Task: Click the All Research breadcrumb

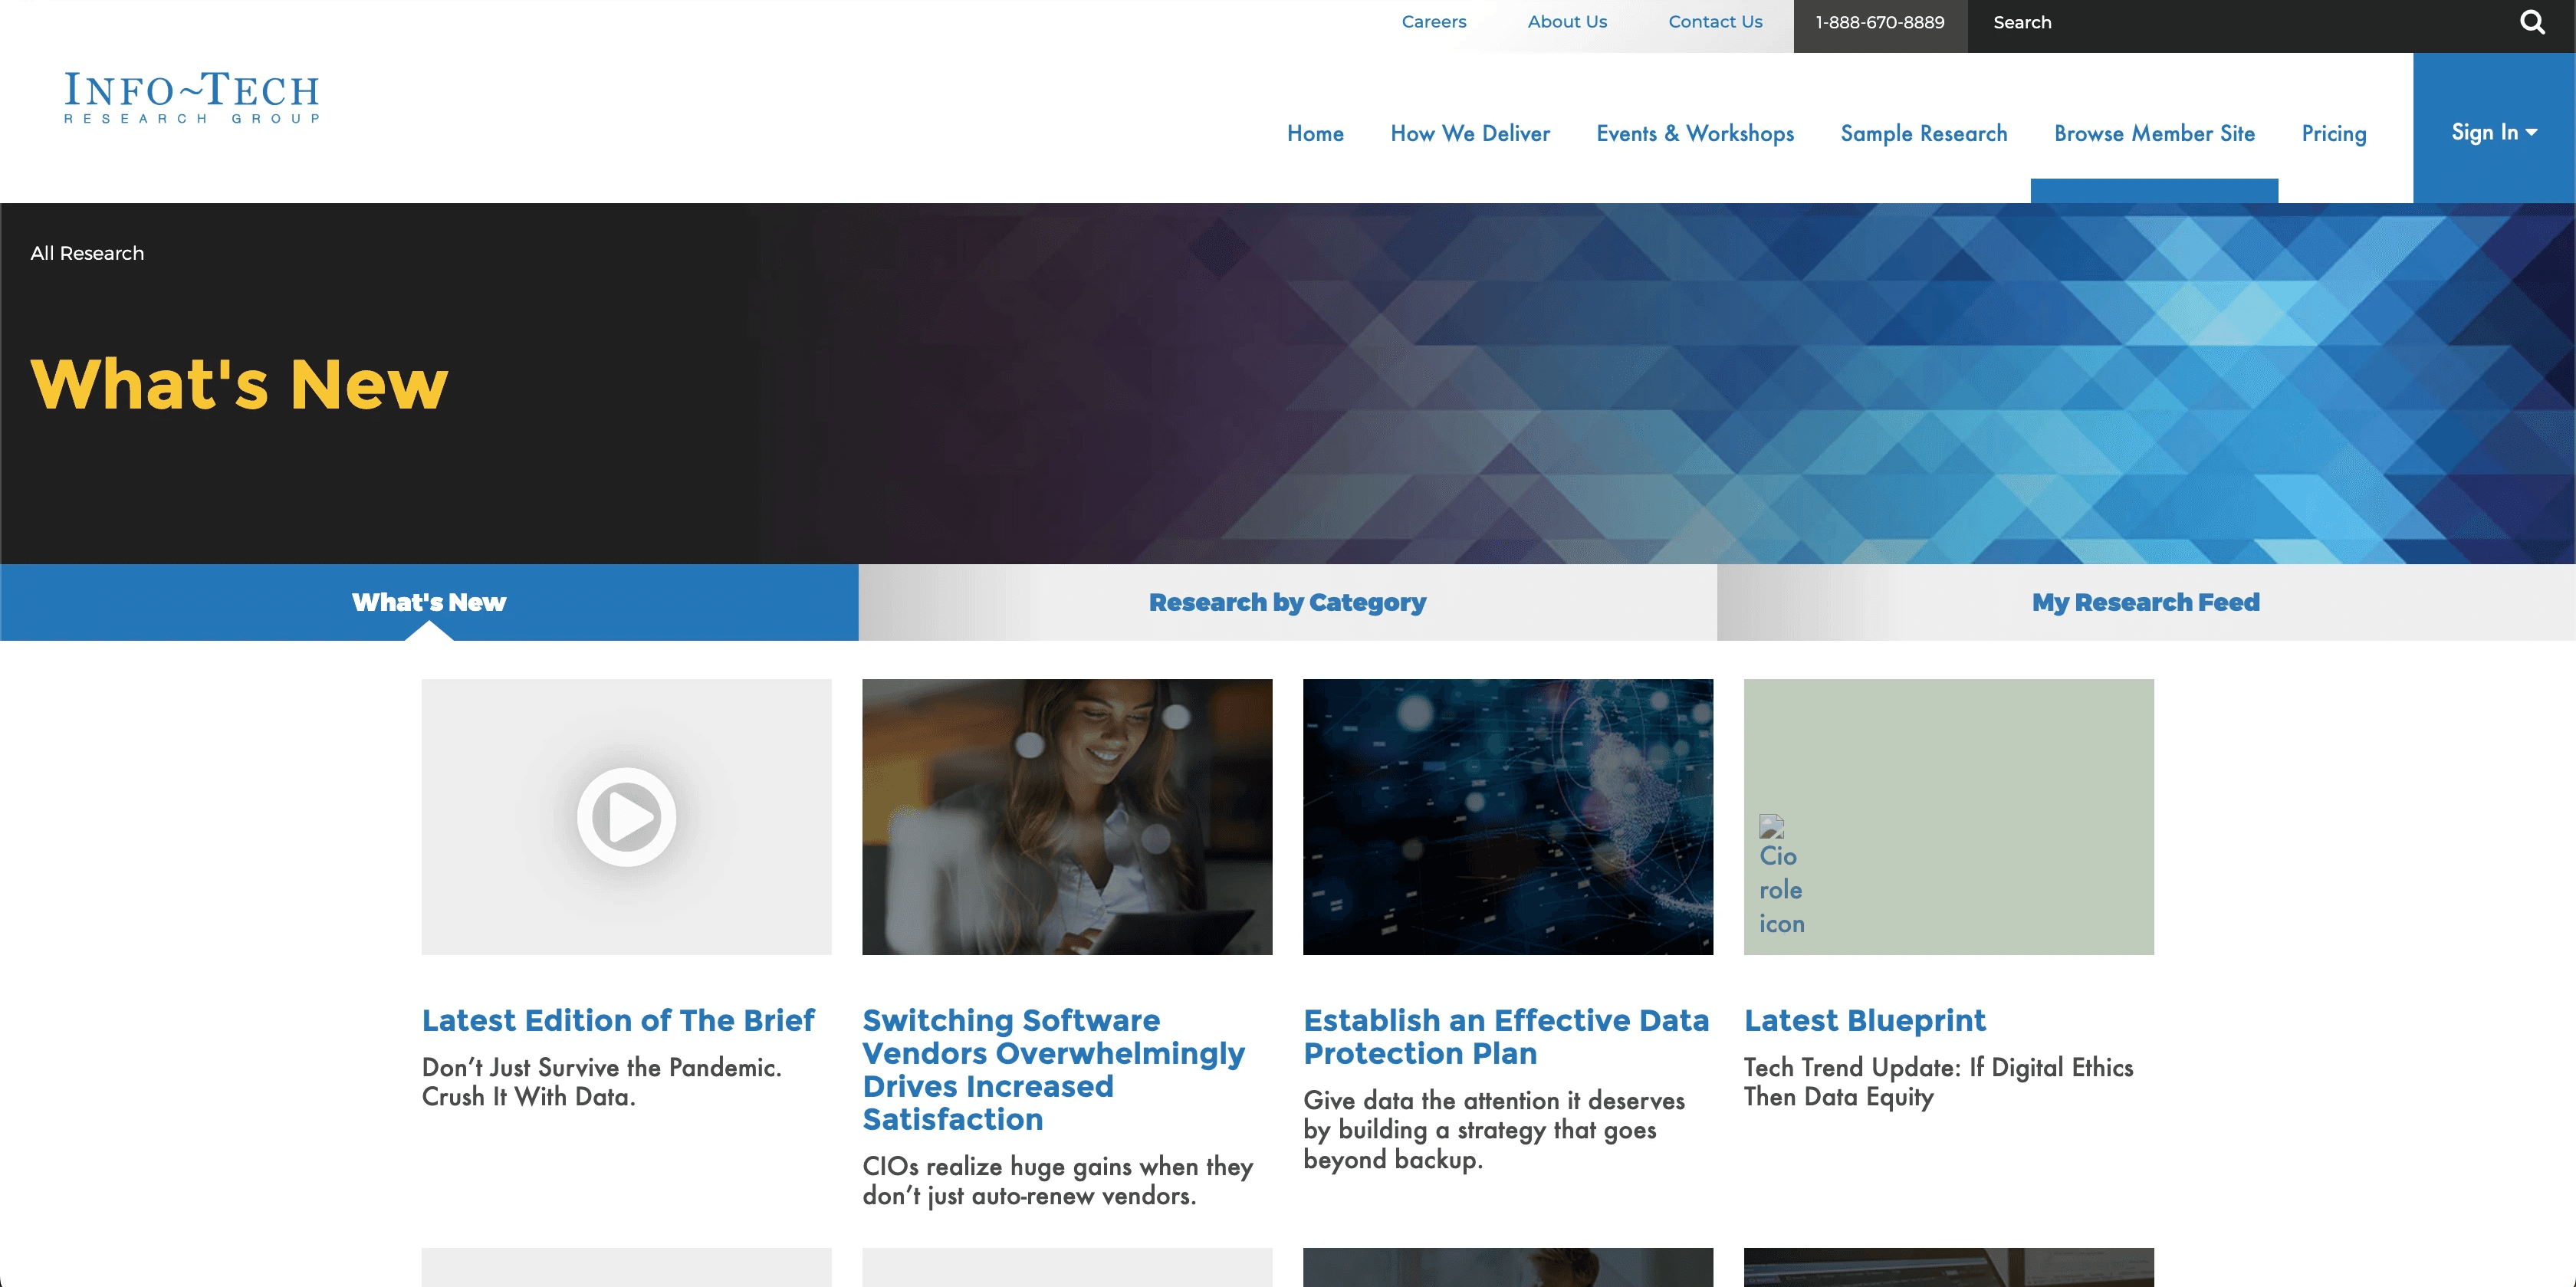Action: pyautogui.click(x=87, y=254)
